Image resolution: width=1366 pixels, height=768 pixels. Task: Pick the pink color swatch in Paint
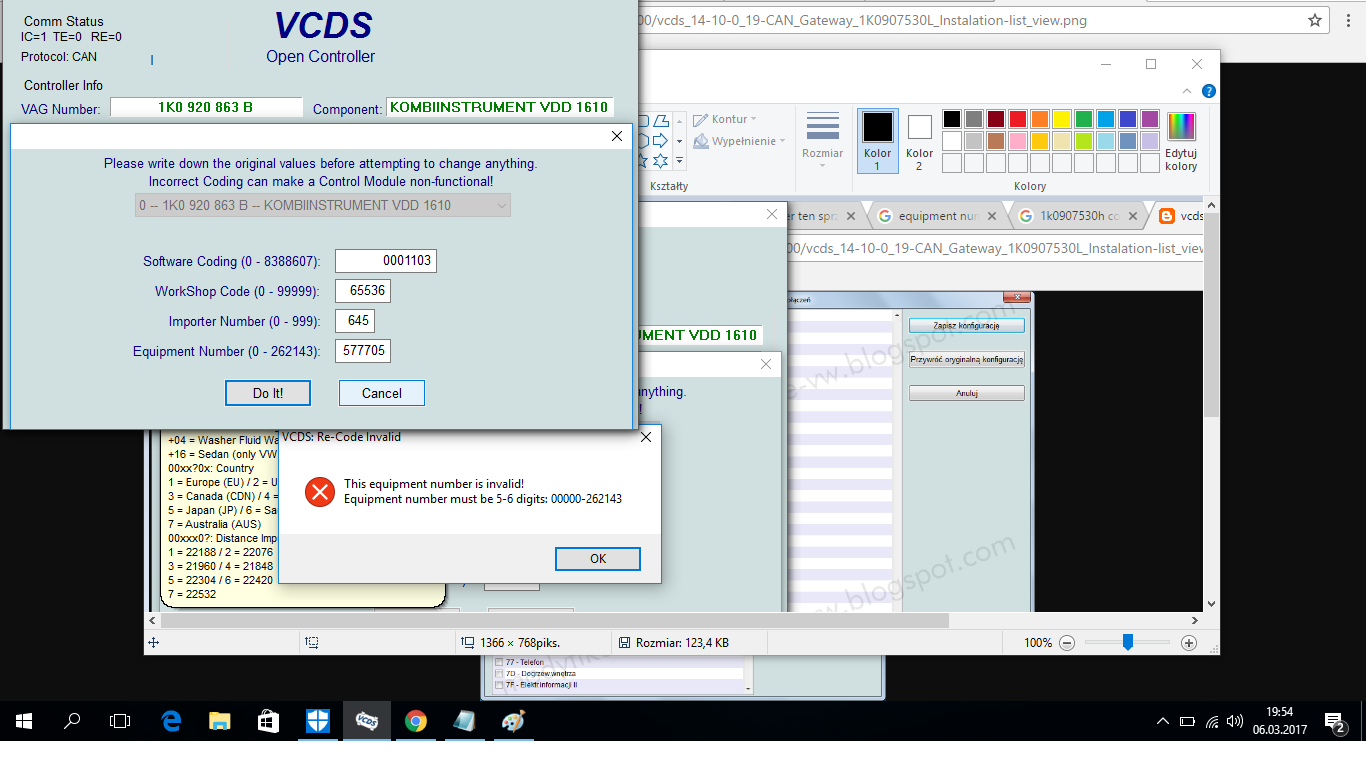(1018, 141)
